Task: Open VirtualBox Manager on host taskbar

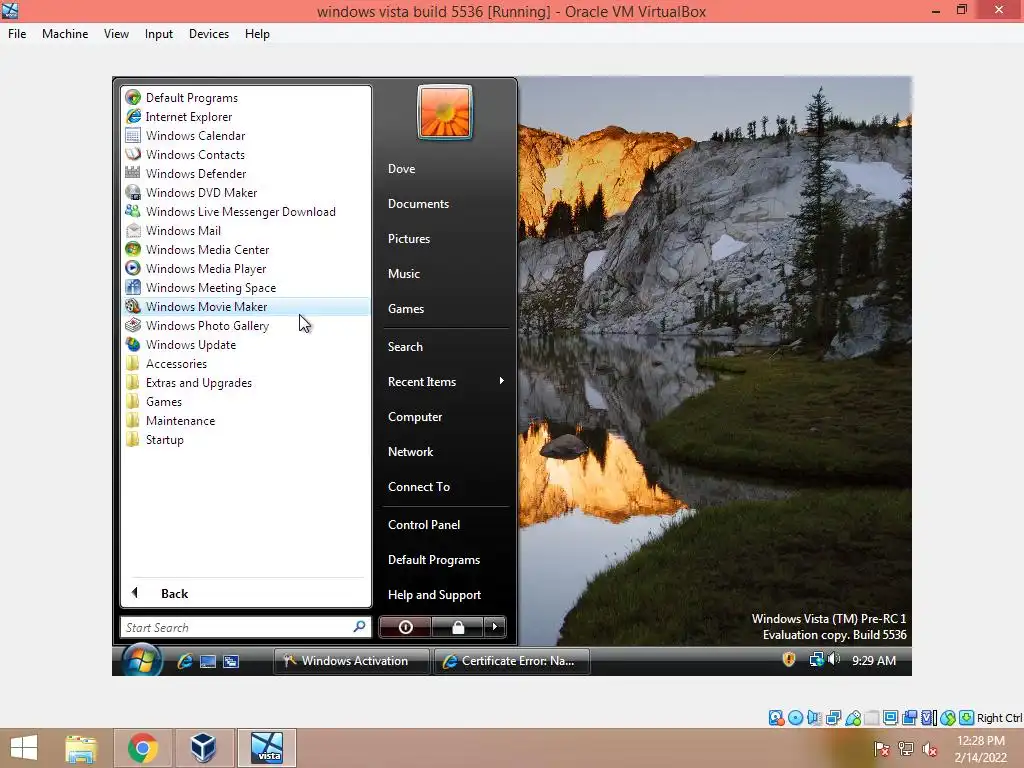Action: [x=204, y=748]
